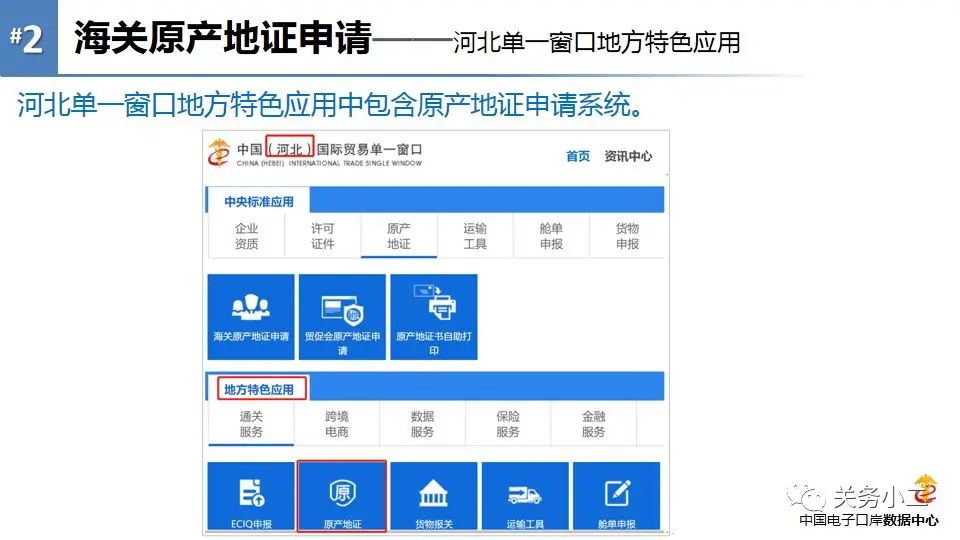Open the 资讯中心 link
Screen dimensions: 960x540
click(x=628, y=156)
